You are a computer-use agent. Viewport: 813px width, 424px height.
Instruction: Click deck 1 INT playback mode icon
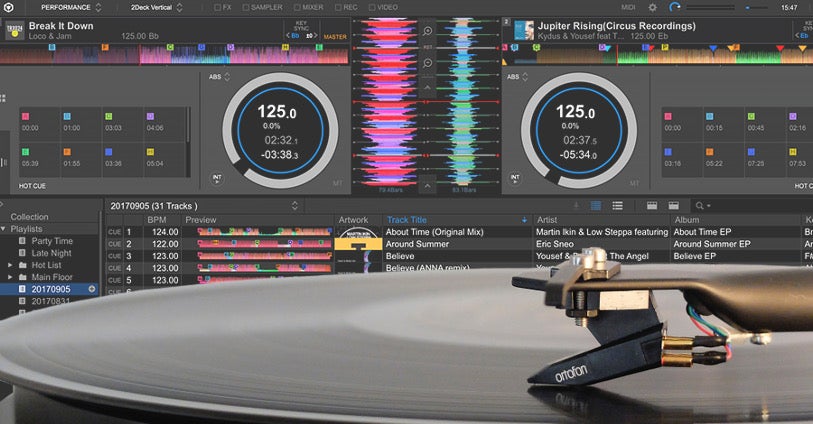pos(217,178)
